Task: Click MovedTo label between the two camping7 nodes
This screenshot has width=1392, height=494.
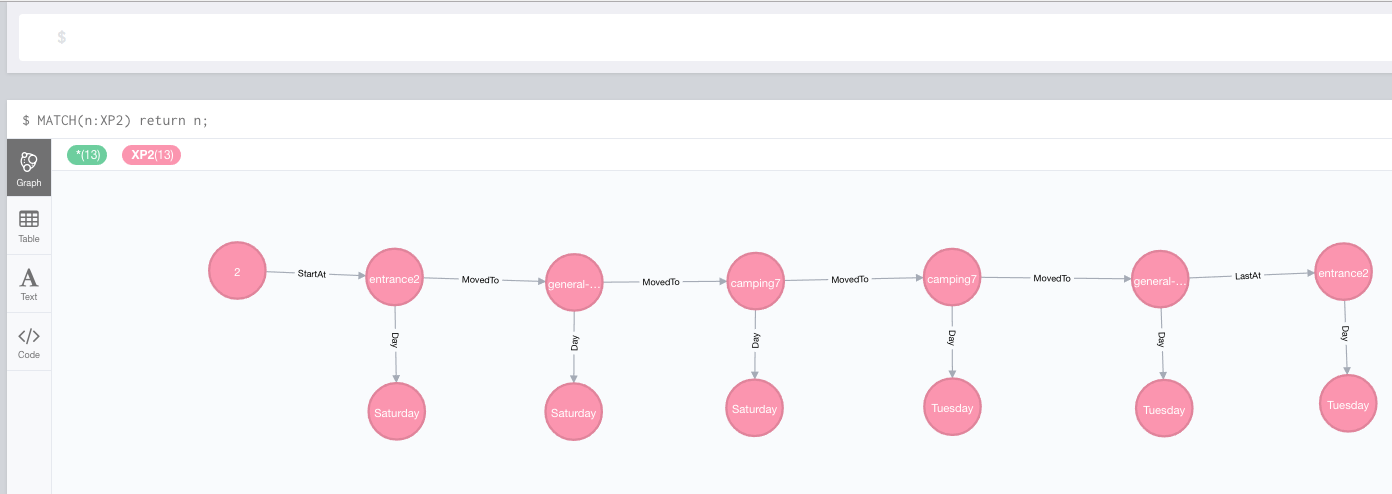Action: tap(850, 280)
